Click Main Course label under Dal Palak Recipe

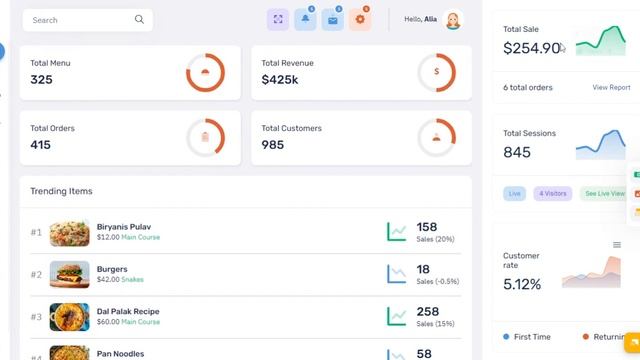(x=140, y=322)
